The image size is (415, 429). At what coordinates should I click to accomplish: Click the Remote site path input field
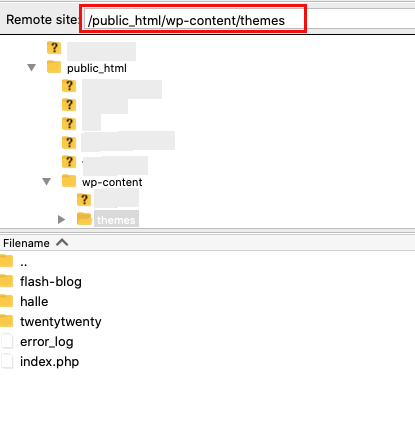click(x=249, y=20)
